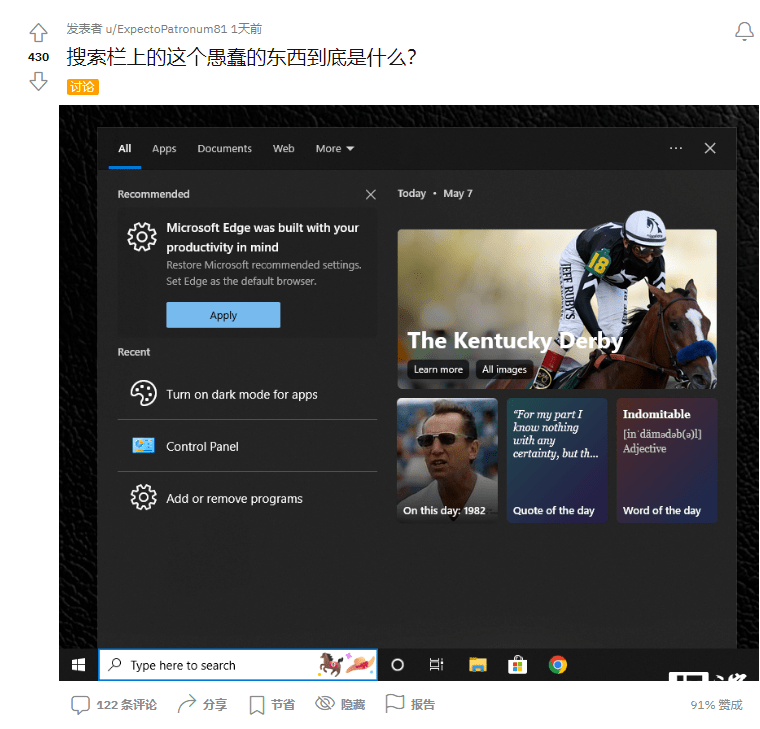Screen dimensions: 760x729
Task: Open Microsoft Store from taskbar
Action: pyautogui.click(x=517, y=665)
